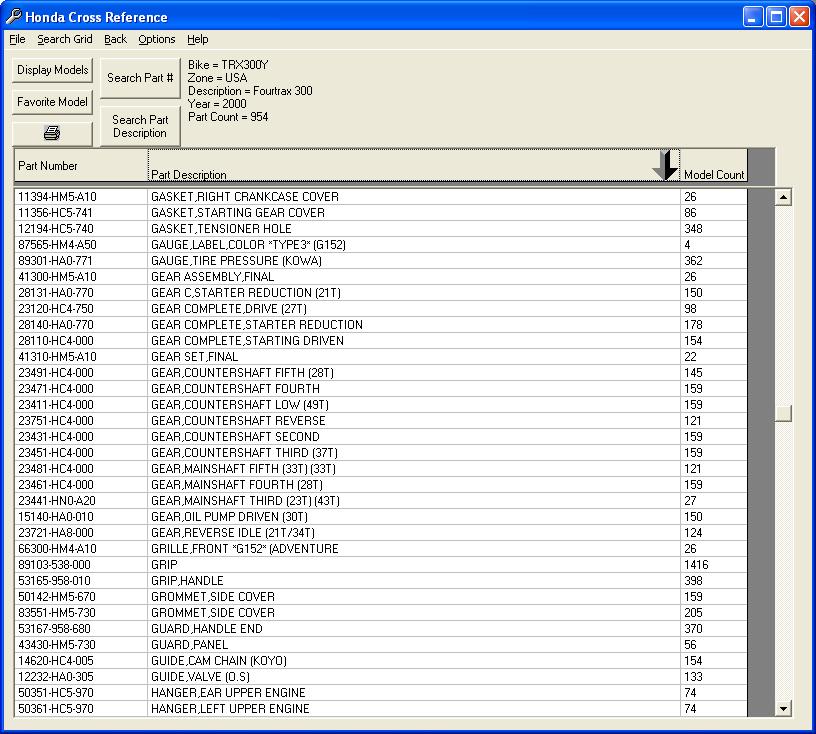Image resolution: width=816 pixels, height=734 pixels.
Task: Click model count 398 cell
Action: [x=713, y=581]
